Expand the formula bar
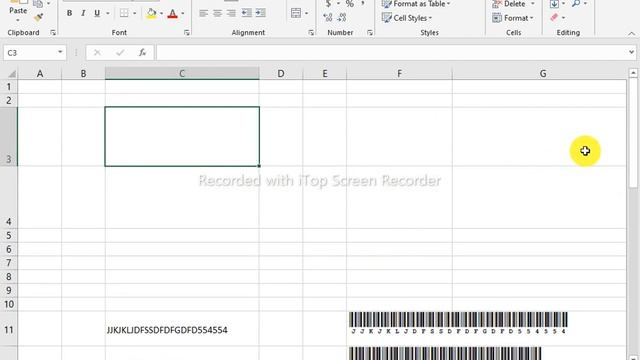This screenshot has height=360, width=640. tap(631, 52)
